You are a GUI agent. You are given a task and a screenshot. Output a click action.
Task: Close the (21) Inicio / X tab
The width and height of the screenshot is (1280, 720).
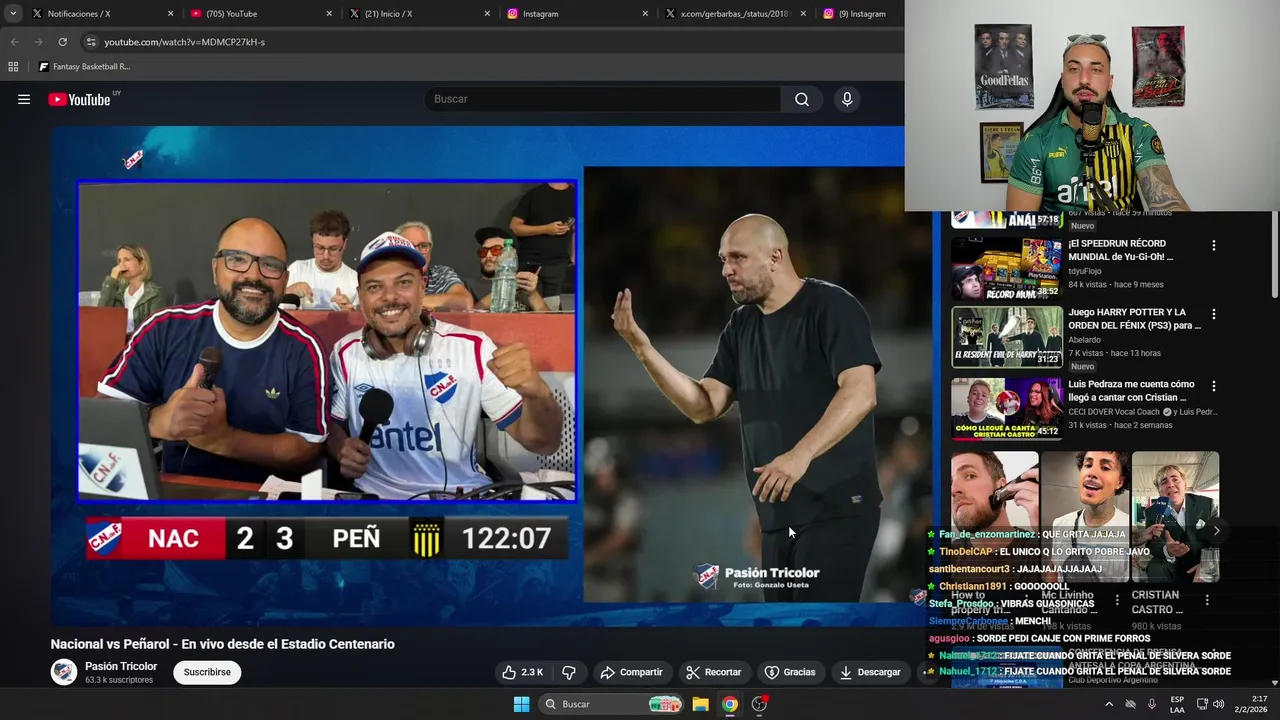pyautogui.click(x=487, y=14)
